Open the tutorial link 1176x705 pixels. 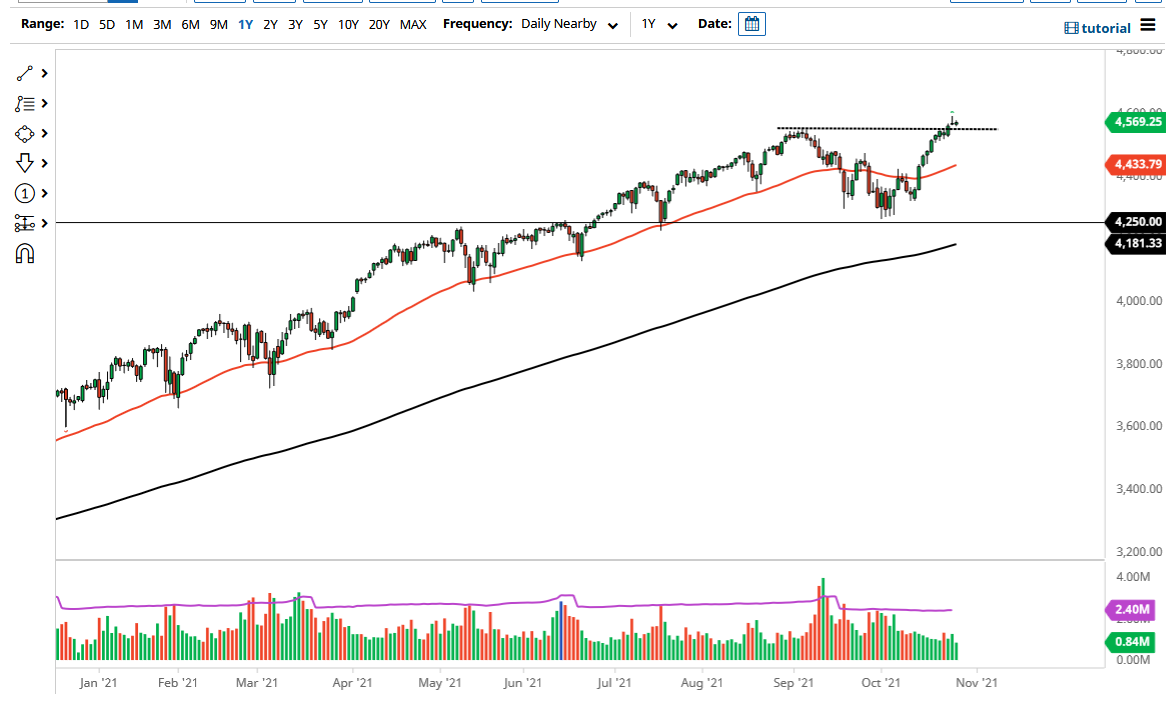pyautogui.click(x=1101, y=27)
